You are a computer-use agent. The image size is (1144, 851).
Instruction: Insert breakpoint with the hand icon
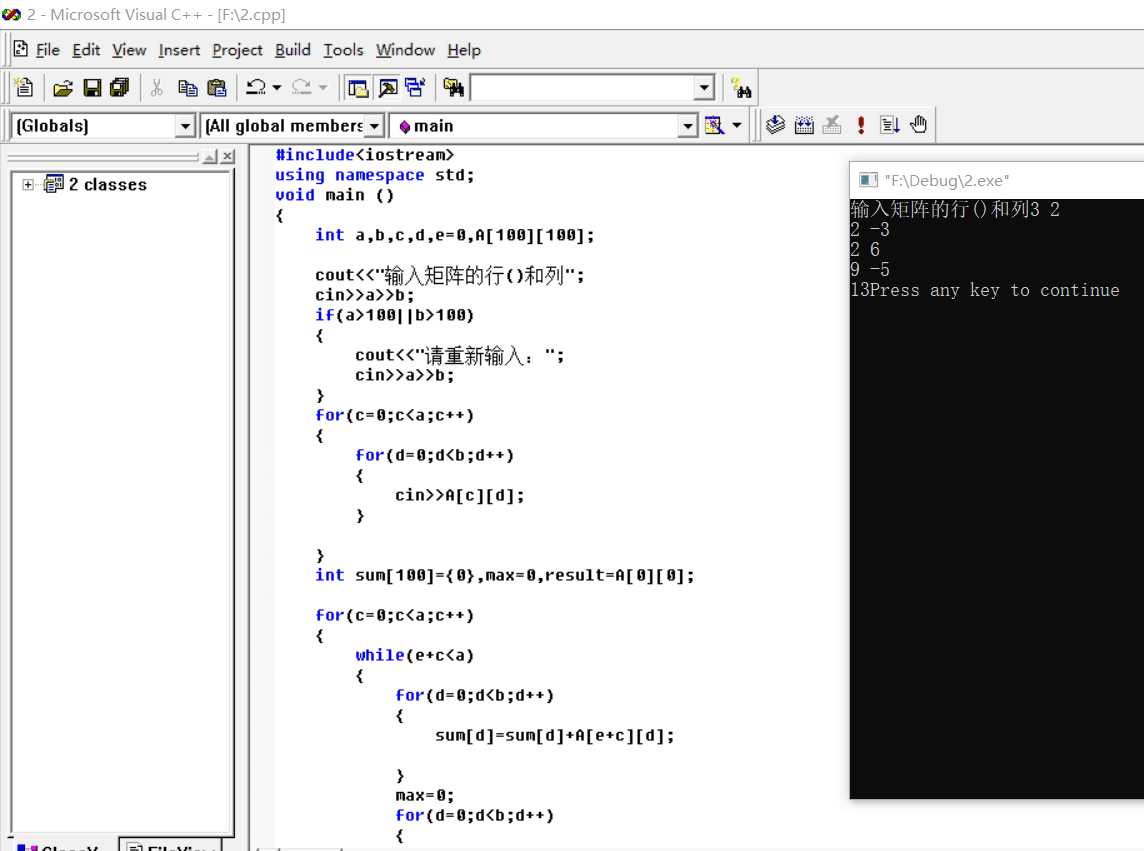[918, 125]
